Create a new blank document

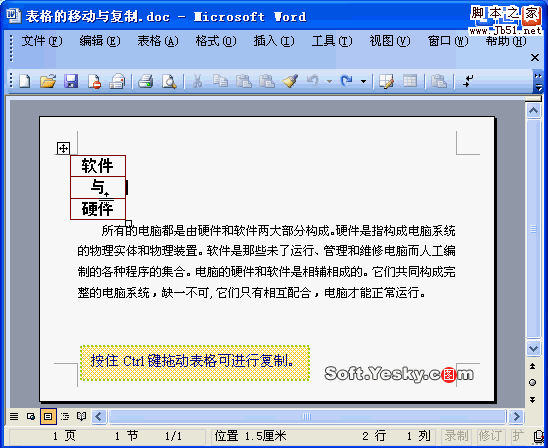[25, 81]
